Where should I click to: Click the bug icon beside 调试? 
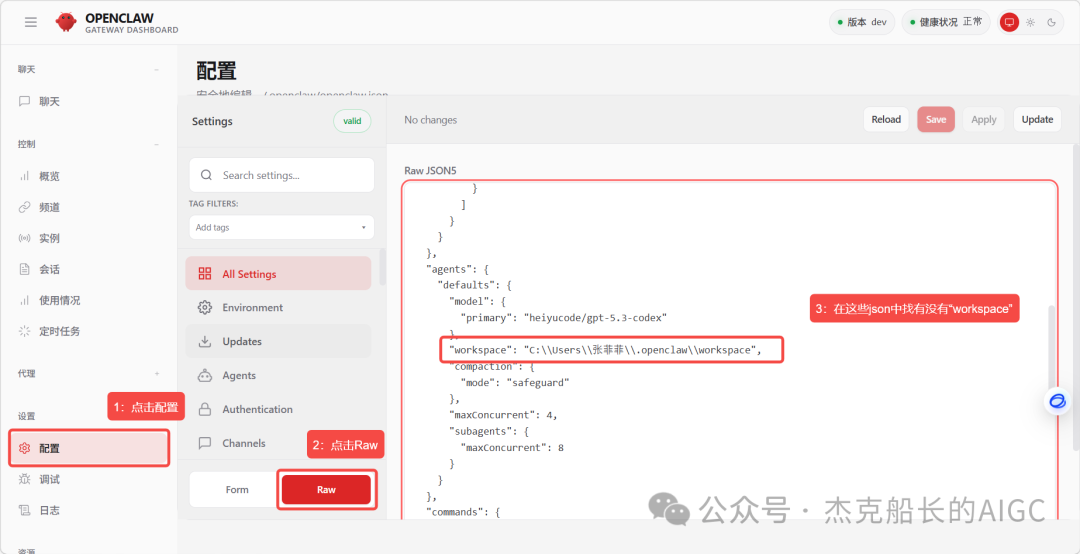(x=25, y=480)
